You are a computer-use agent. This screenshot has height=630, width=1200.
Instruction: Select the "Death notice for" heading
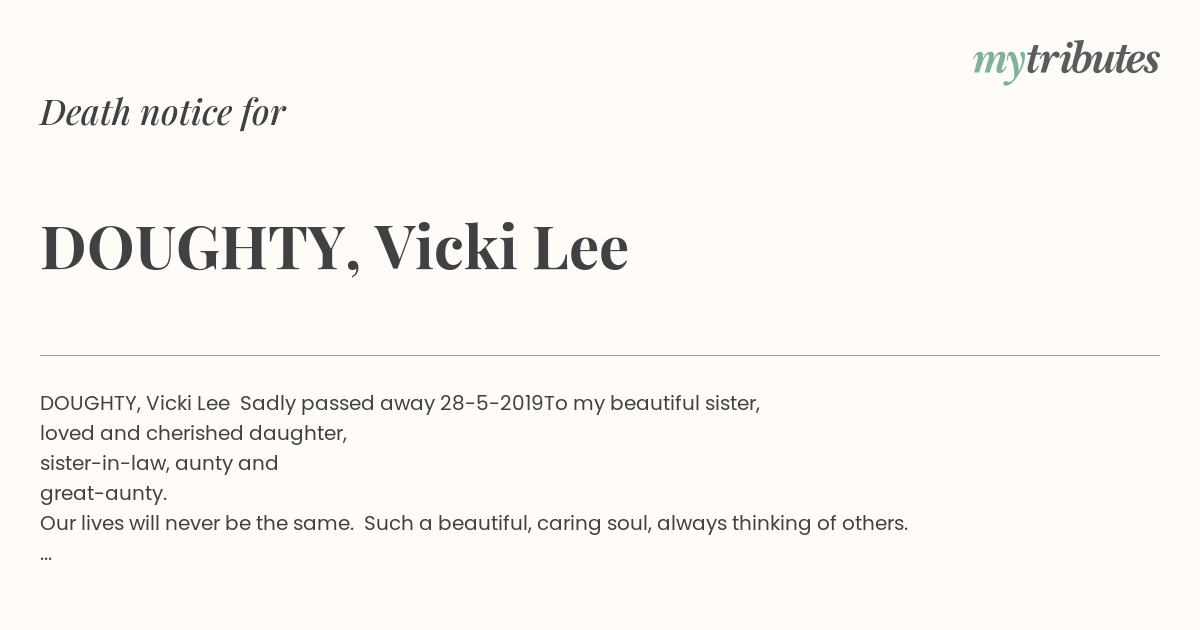[163, 112]
